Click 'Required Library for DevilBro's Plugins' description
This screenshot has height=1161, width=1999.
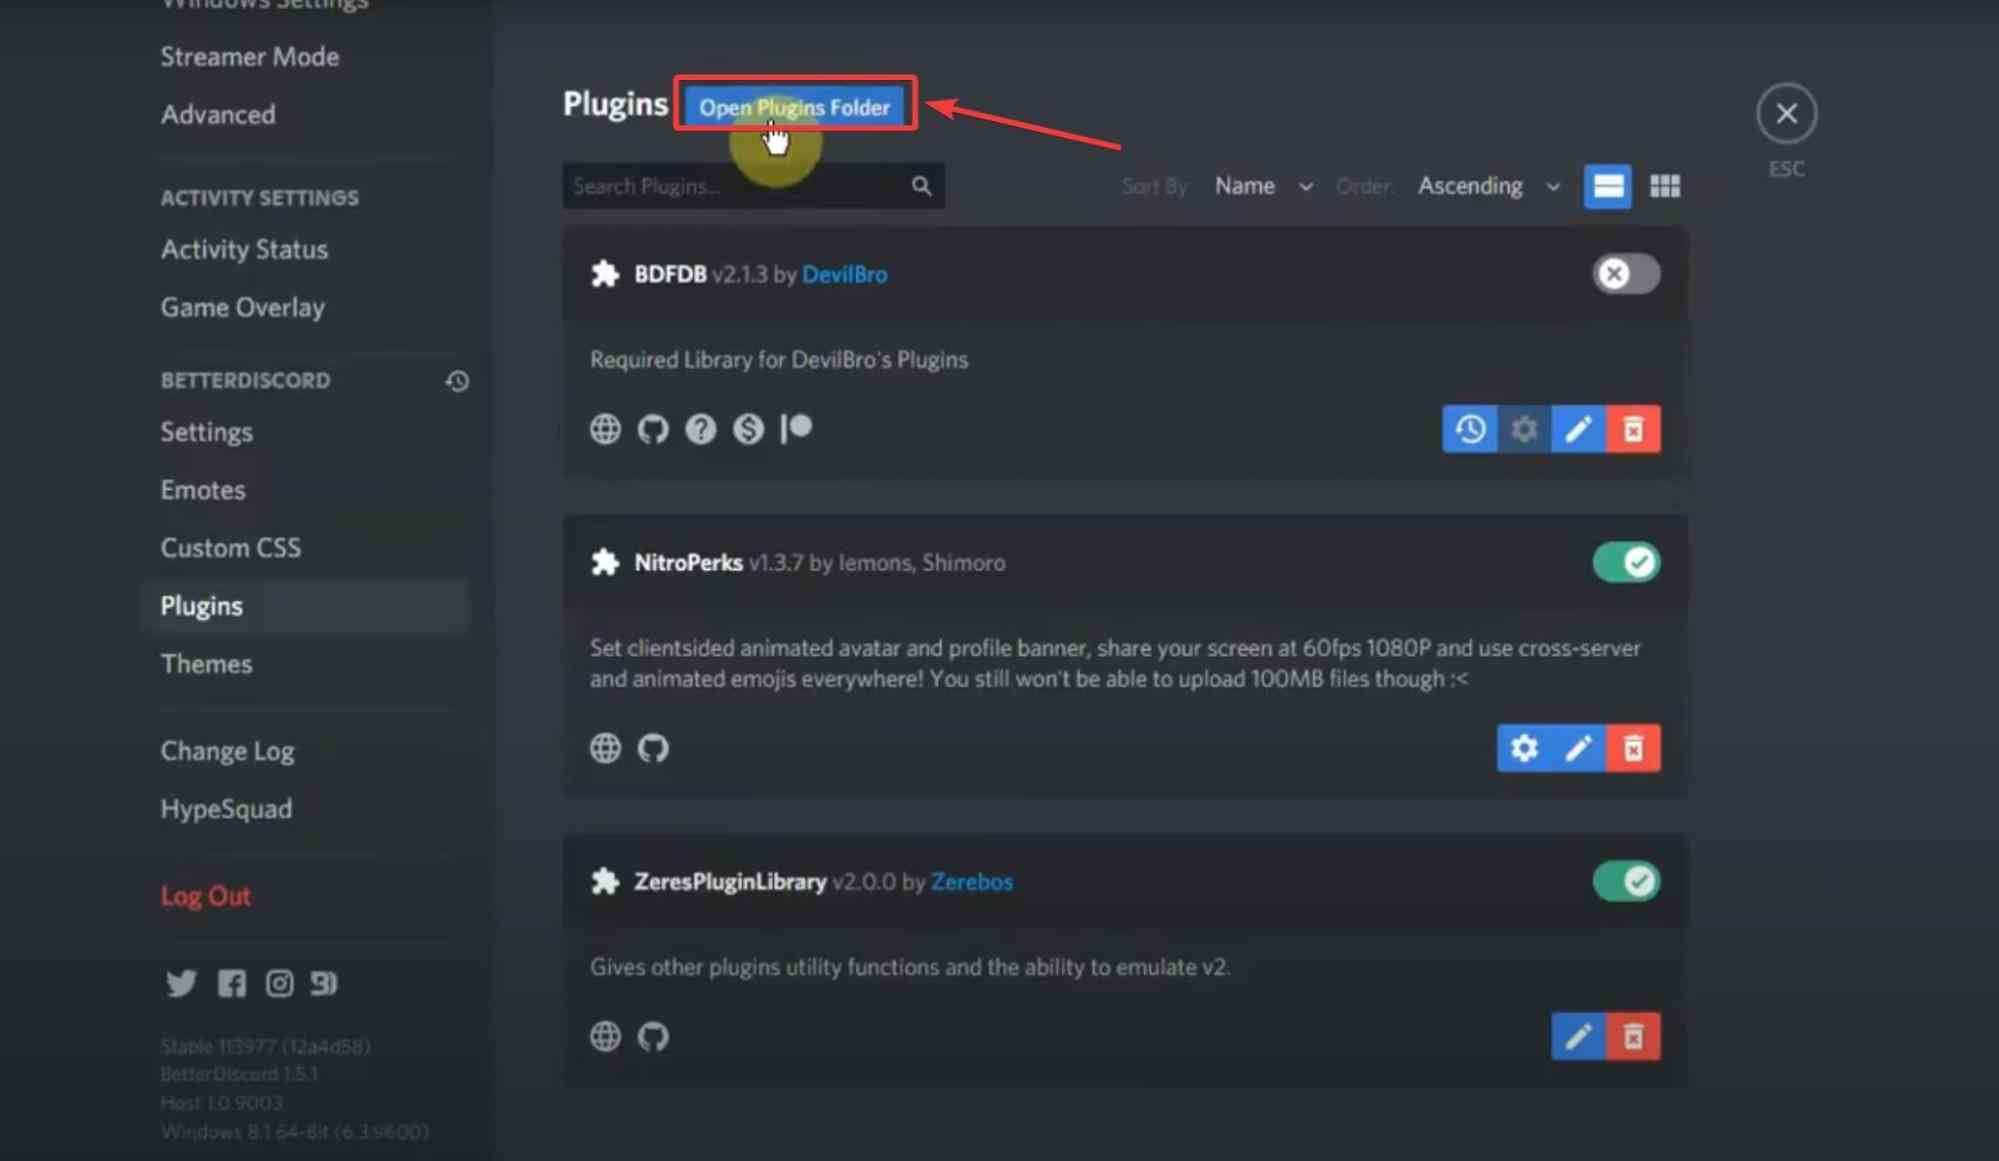pos(779,360)
